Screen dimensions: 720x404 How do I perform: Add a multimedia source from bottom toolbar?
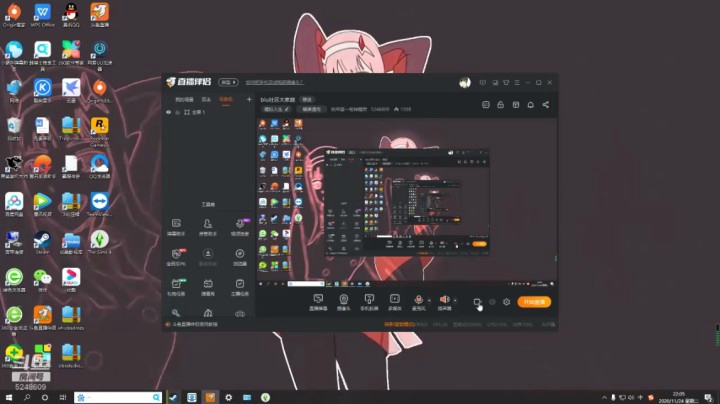[394, 302]
